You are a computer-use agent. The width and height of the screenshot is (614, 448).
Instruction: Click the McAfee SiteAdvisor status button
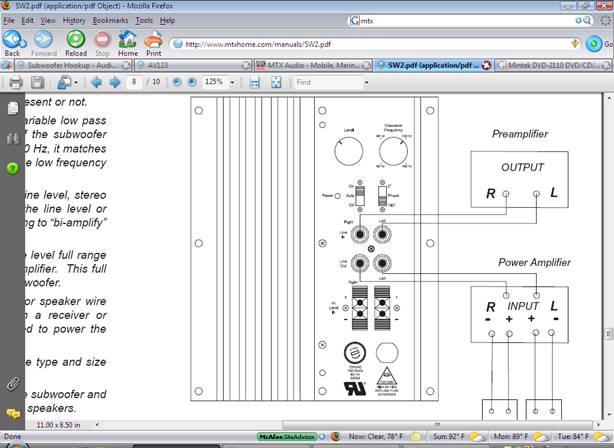[x=287, y=437]
